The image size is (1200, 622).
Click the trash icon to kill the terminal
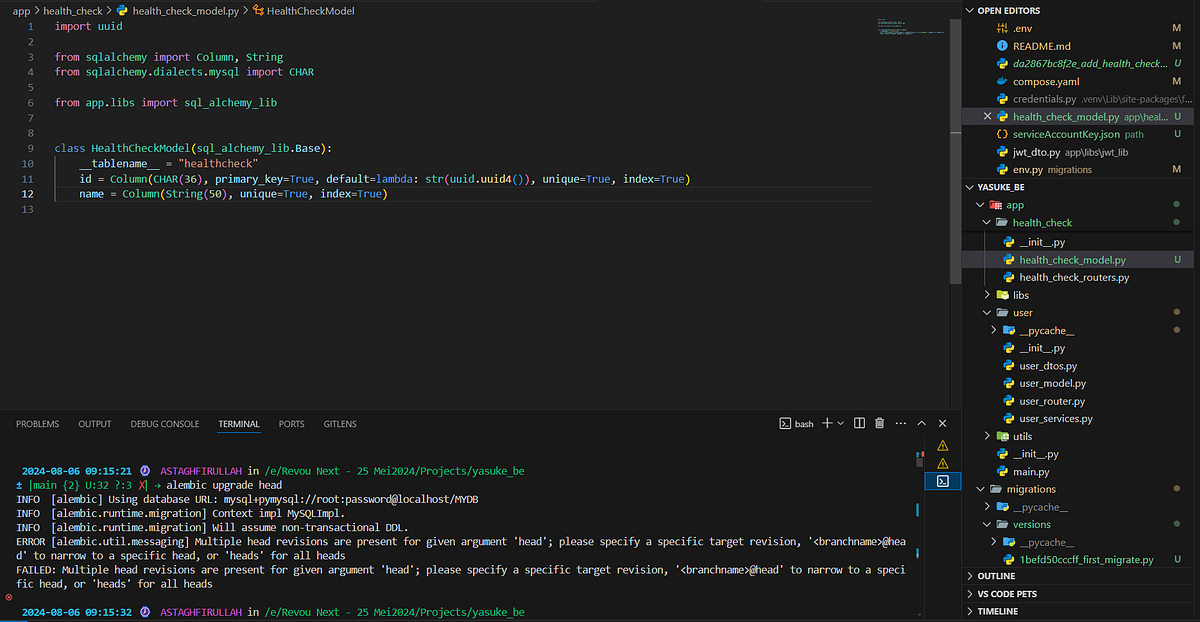tap(879, 423)
